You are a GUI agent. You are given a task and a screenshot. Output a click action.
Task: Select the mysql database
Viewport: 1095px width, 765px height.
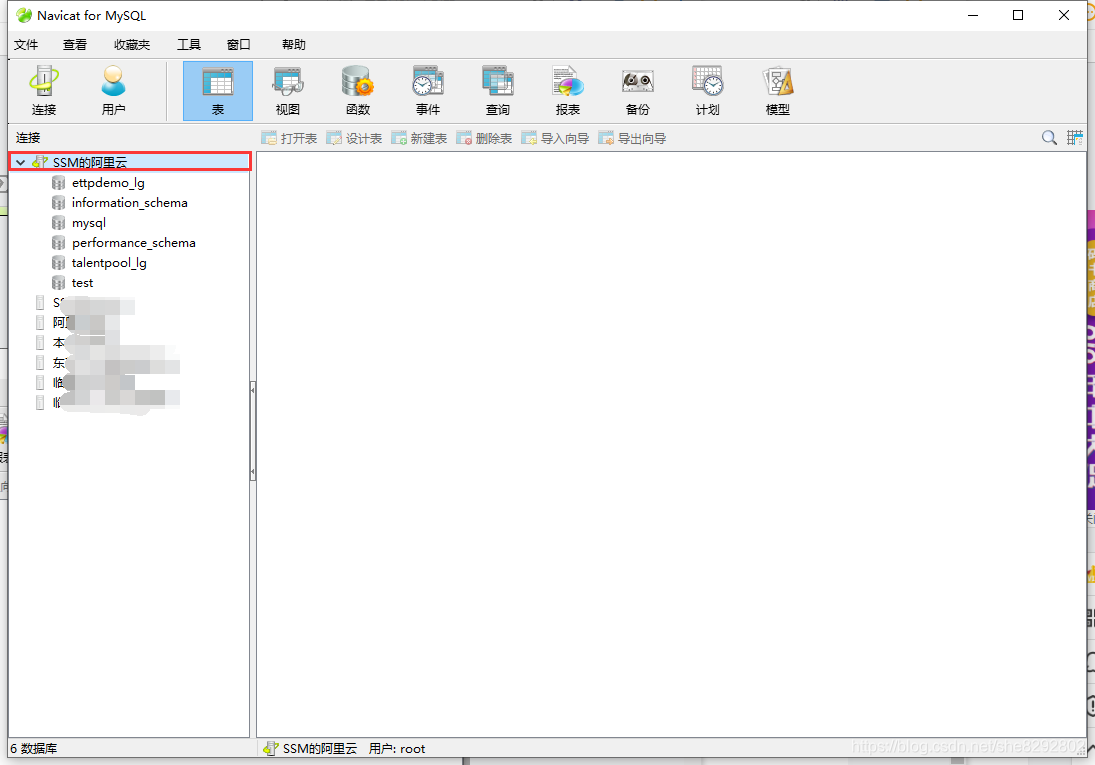89,223
